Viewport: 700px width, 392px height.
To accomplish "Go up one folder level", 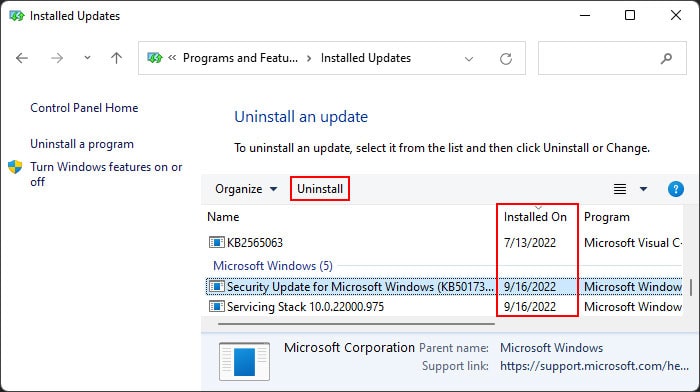I will tap(117, 58).
